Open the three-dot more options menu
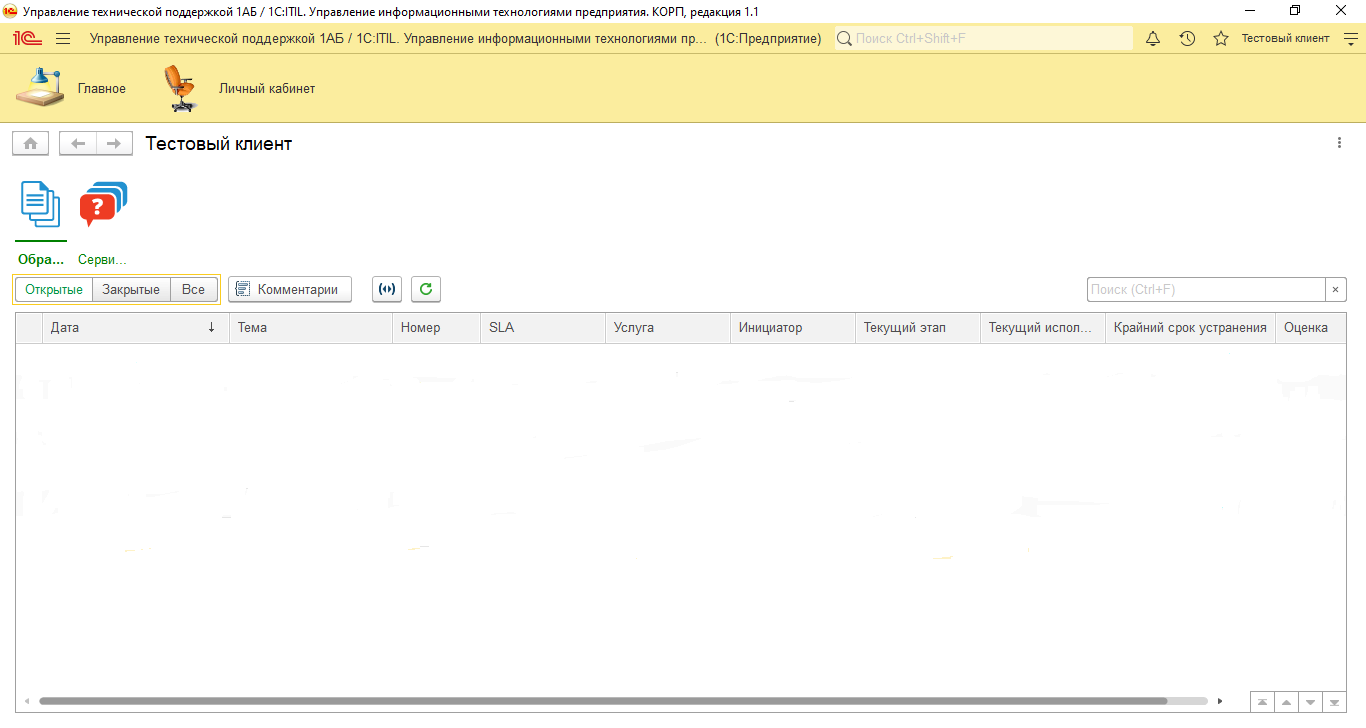The height and width of the screenshot is (728, 1366). pyautogui.click(x=1339, y=143)
